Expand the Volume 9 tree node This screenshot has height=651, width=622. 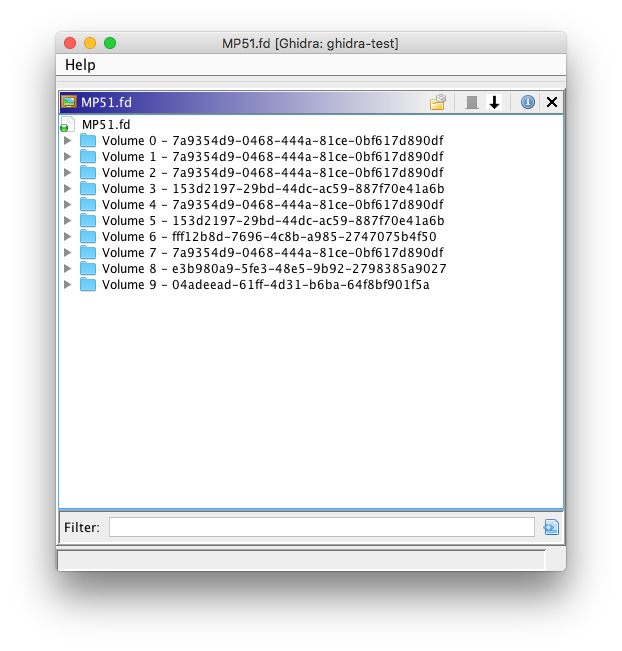pos(68,284)
